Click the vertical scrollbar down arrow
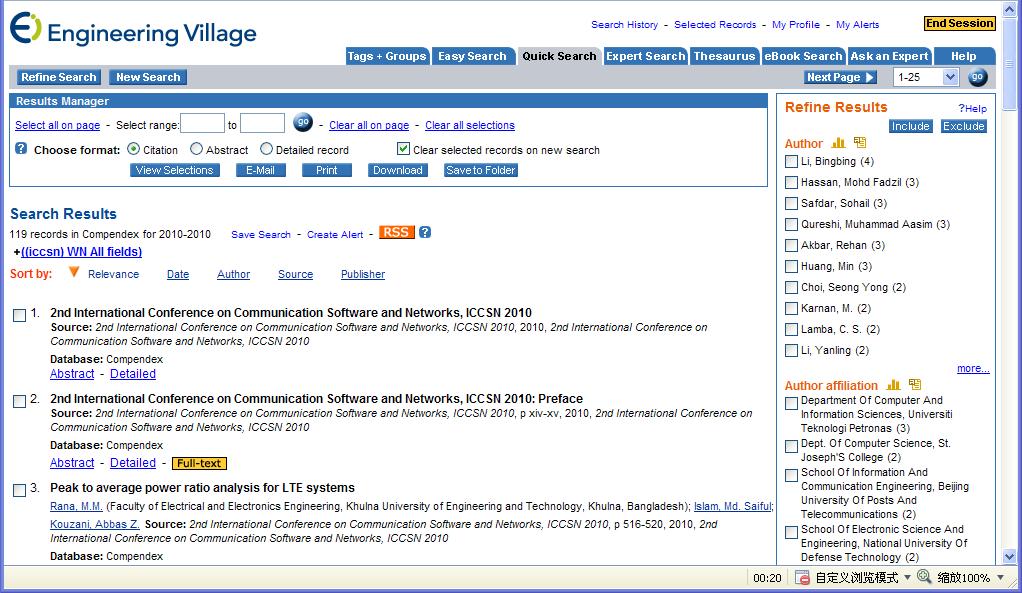 (x=1010, y=557)
